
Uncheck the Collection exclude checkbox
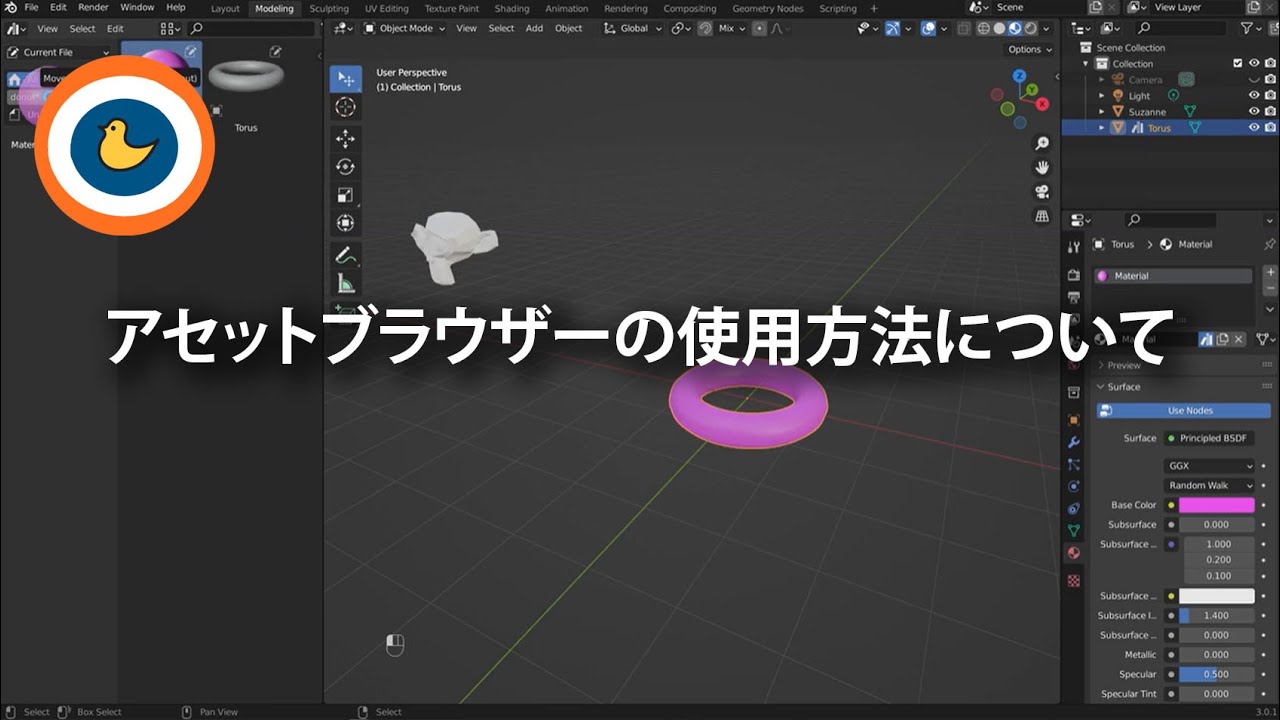[1238, 64]
